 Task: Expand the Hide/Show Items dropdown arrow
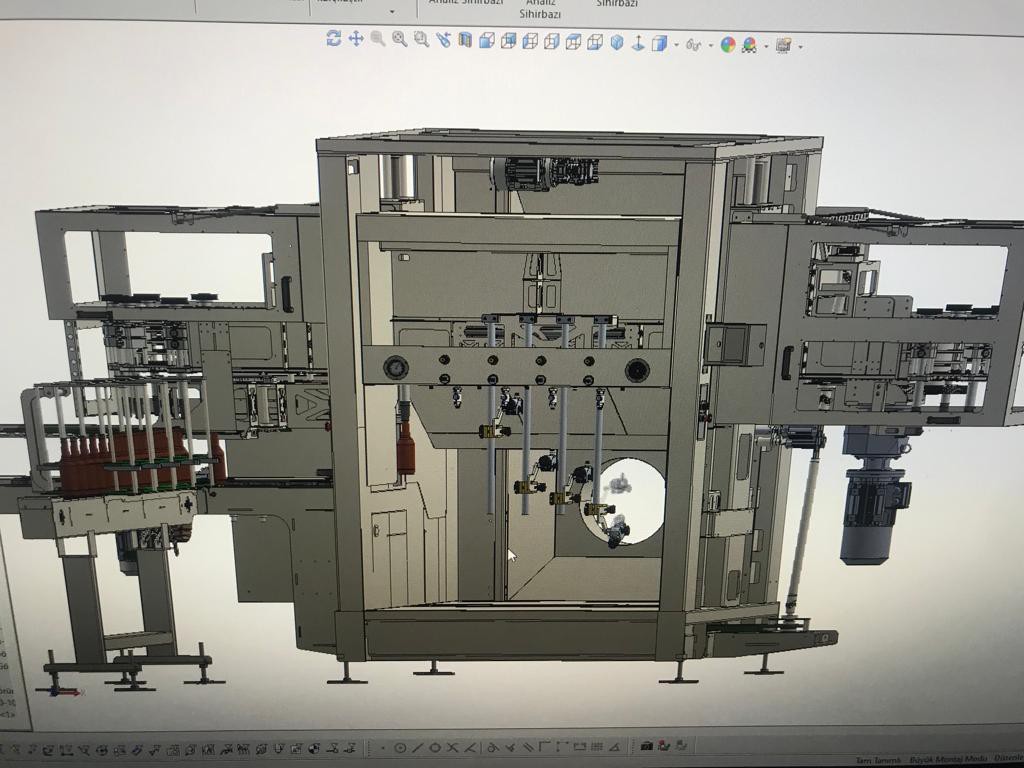(x=710, y=46)
